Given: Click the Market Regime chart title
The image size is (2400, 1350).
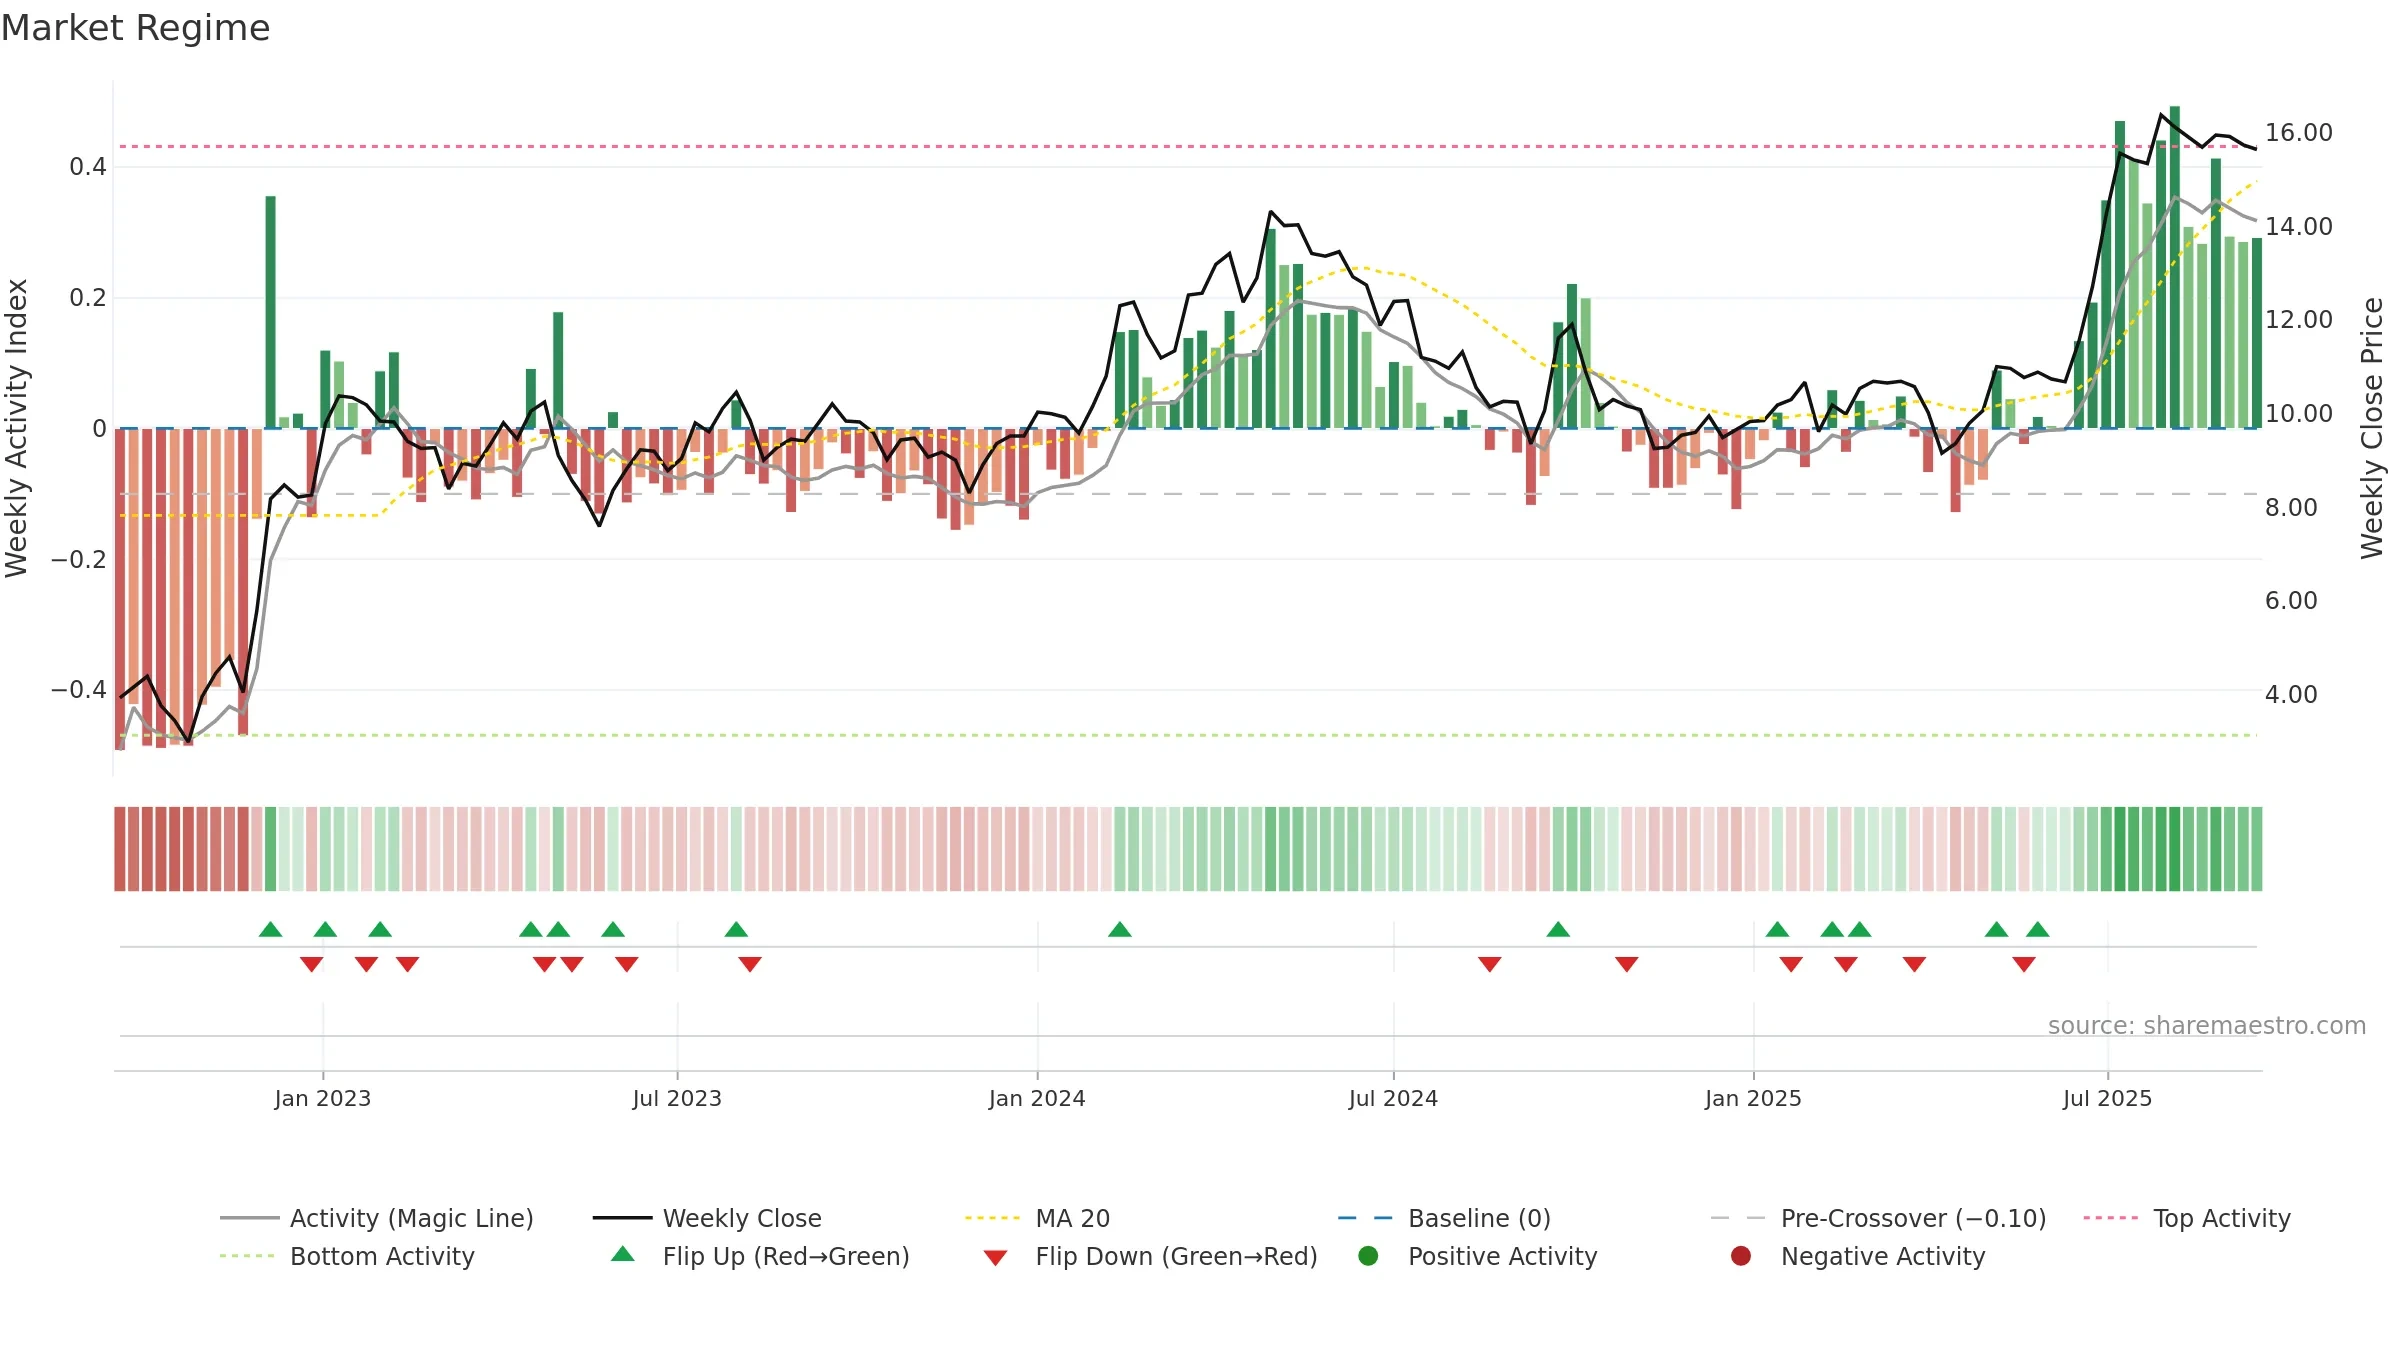Looking at the screenshot, I should 136,28.
